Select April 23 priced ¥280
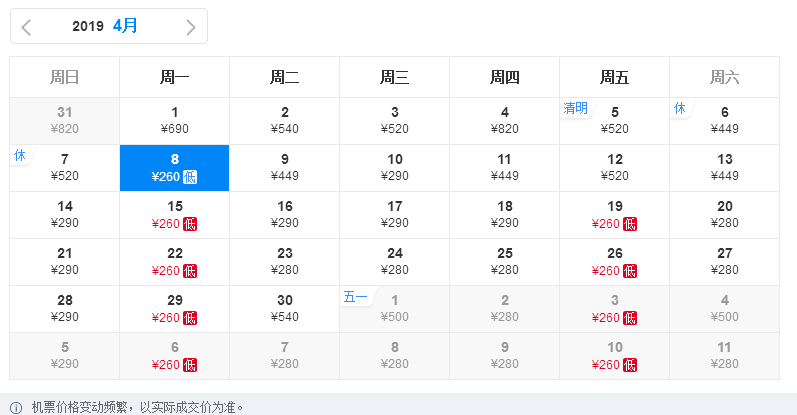 tap(285, 262)
